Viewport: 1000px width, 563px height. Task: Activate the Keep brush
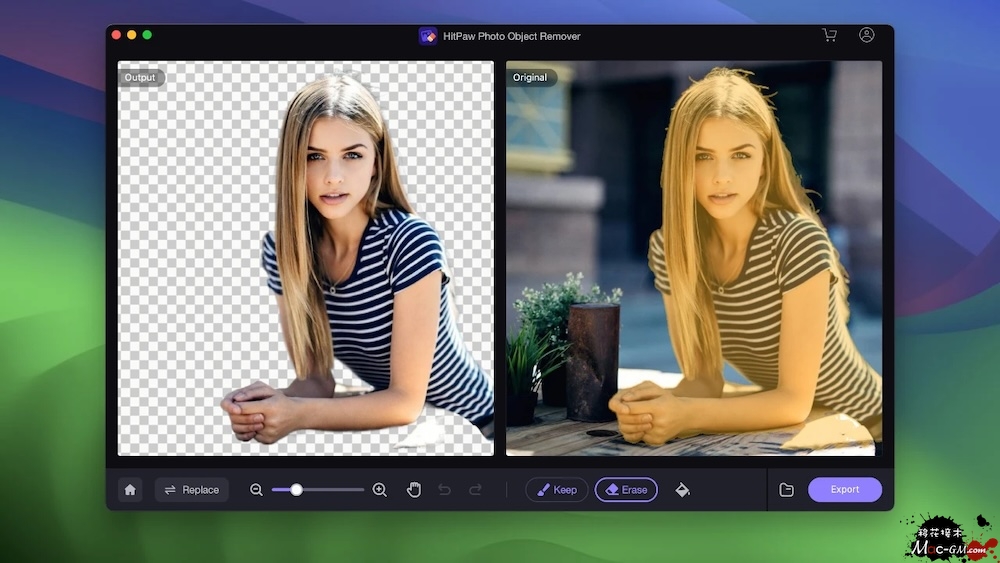pos(556,490)
